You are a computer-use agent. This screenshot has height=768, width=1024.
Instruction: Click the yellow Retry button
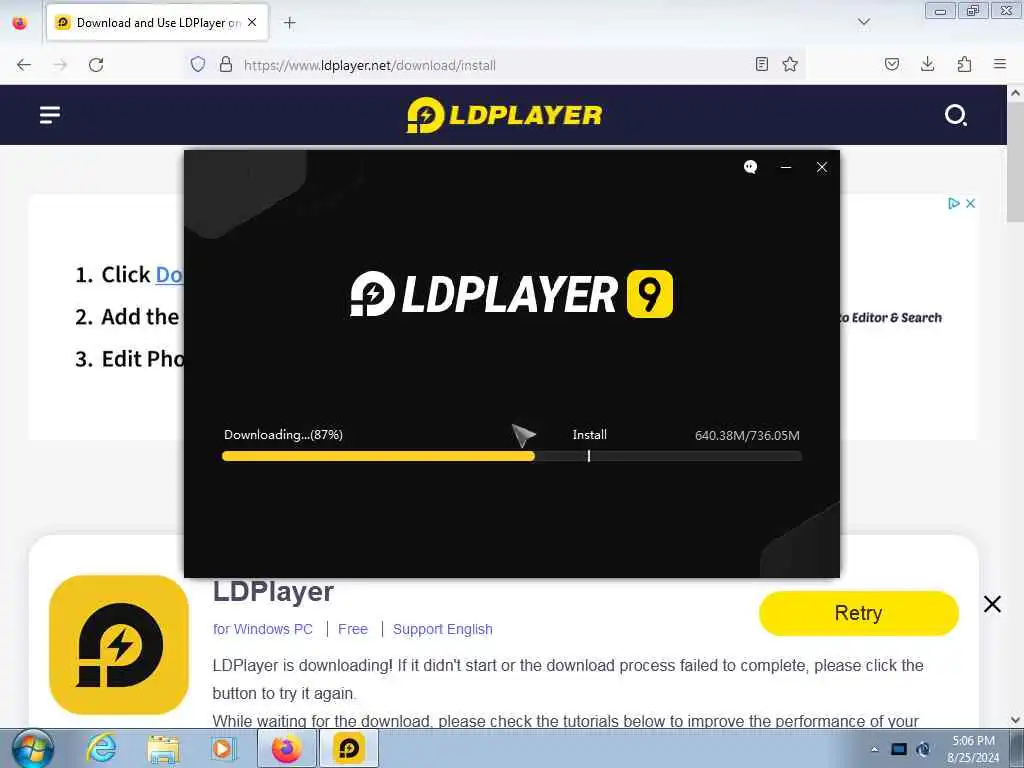click(x=859, y=613)
